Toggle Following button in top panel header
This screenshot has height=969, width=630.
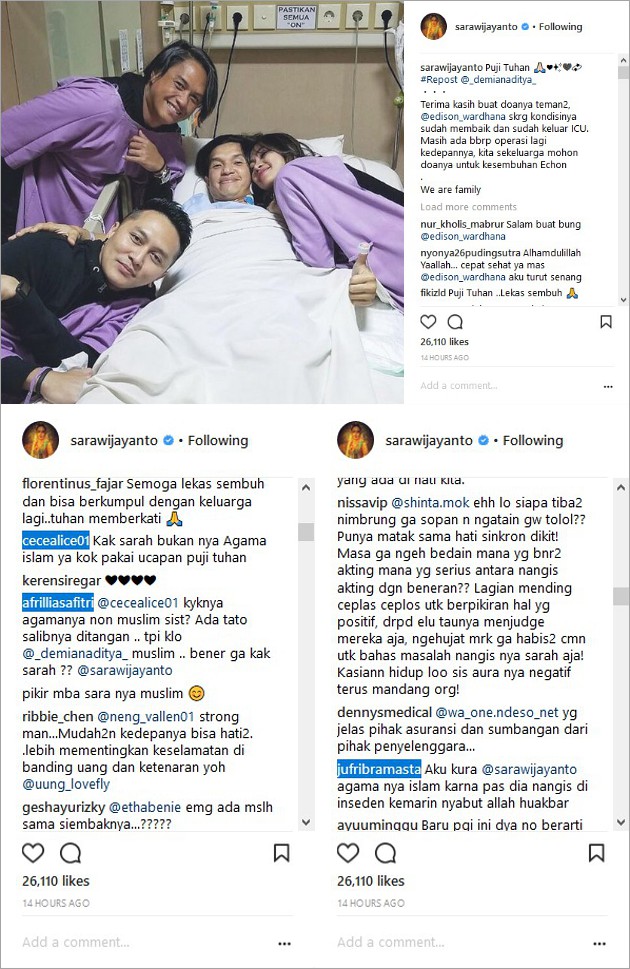point(560,27)
